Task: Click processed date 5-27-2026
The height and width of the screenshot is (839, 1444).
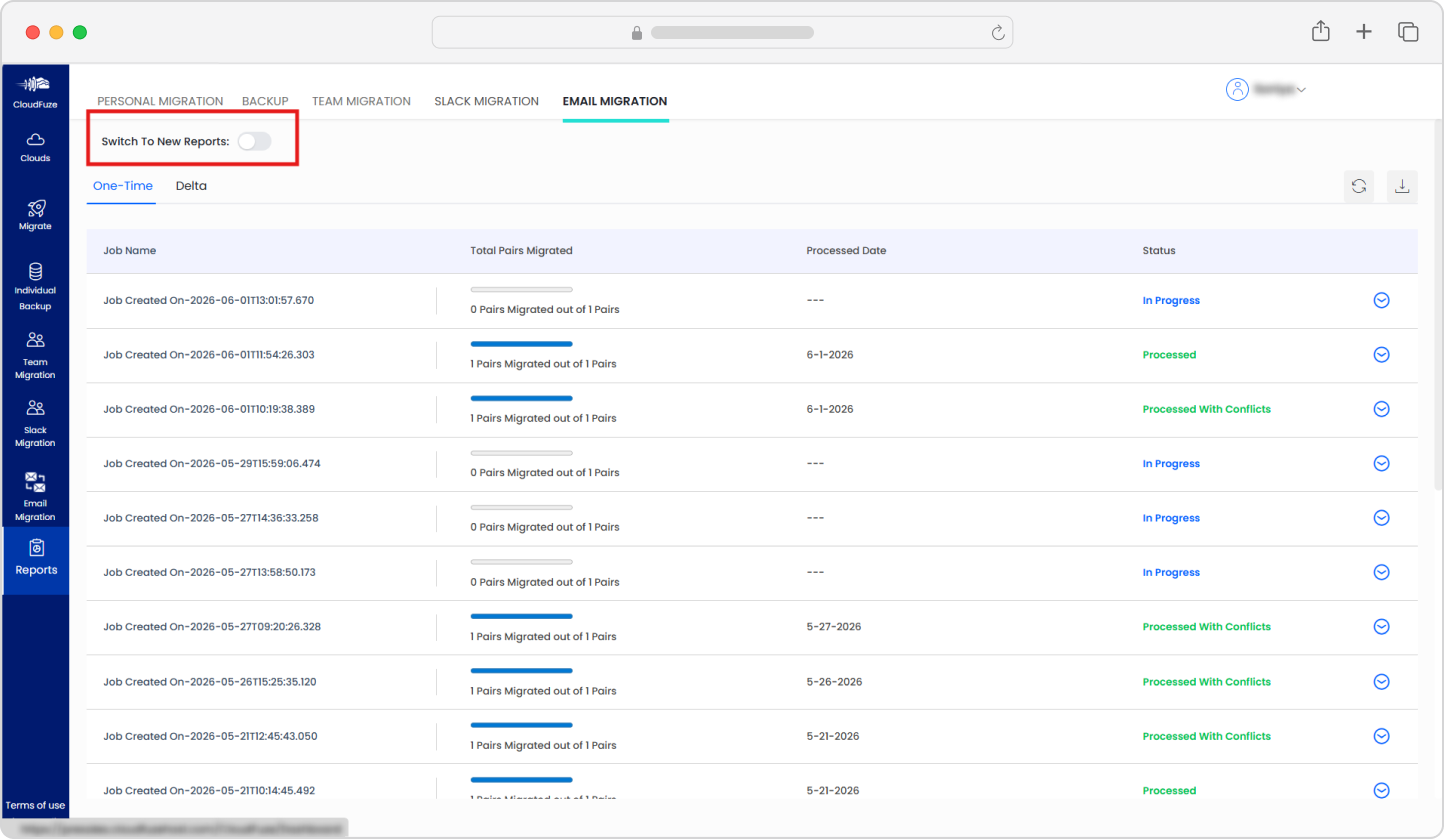Action: click(834, 627)
